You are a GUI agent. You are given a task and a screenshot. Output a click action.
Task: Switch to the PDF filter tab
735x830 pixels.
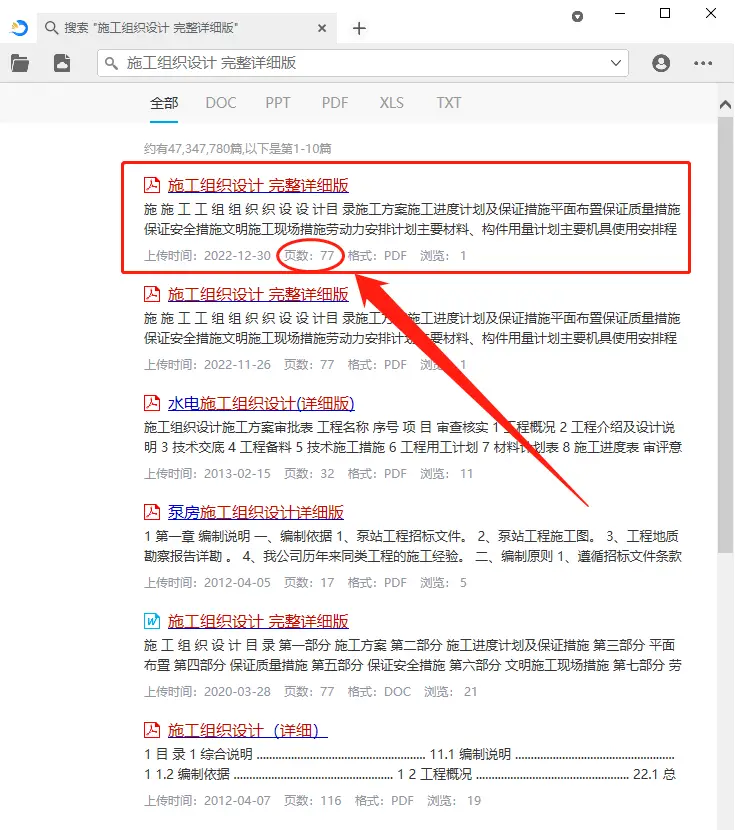pos(335,103)
